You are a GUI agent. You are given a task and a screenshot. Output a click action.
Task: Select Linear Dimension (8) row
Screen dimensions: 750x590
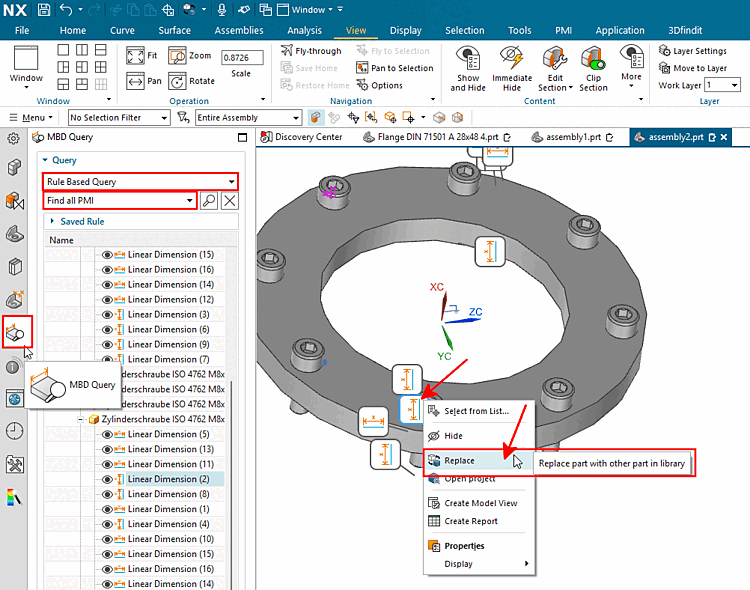click(168, 494)
